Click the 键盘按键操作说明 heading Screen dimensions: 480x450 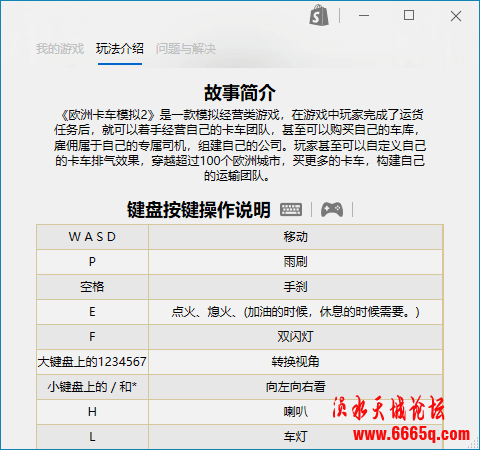199,210
